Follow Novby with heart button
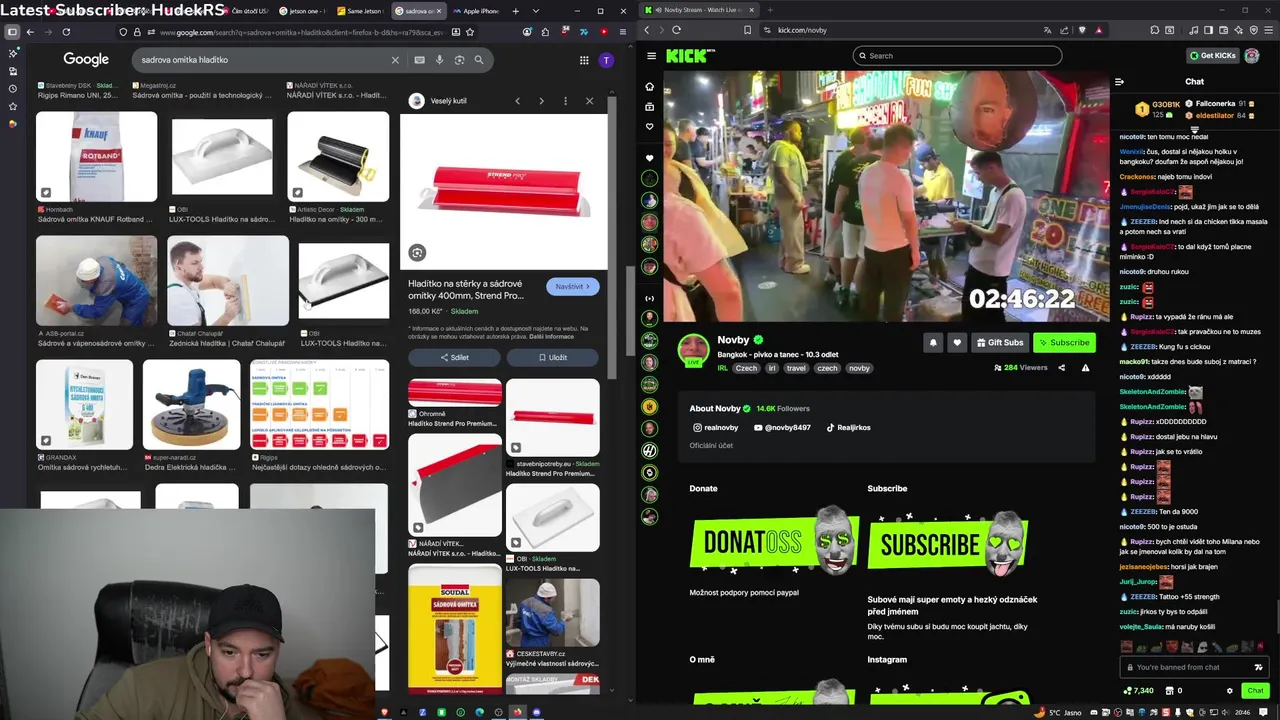 pyautogui.click(x=957, y=342)
